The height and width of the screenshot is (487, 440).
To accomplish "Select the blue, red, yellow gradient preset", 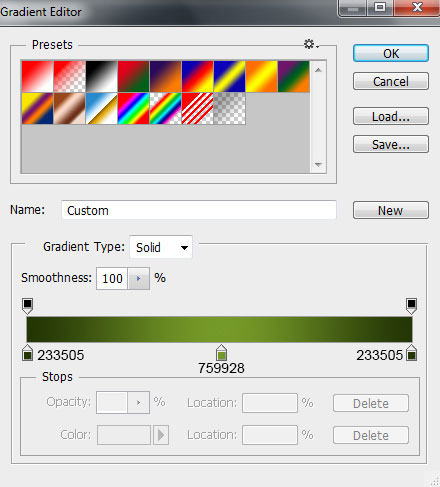I will 197,76.
